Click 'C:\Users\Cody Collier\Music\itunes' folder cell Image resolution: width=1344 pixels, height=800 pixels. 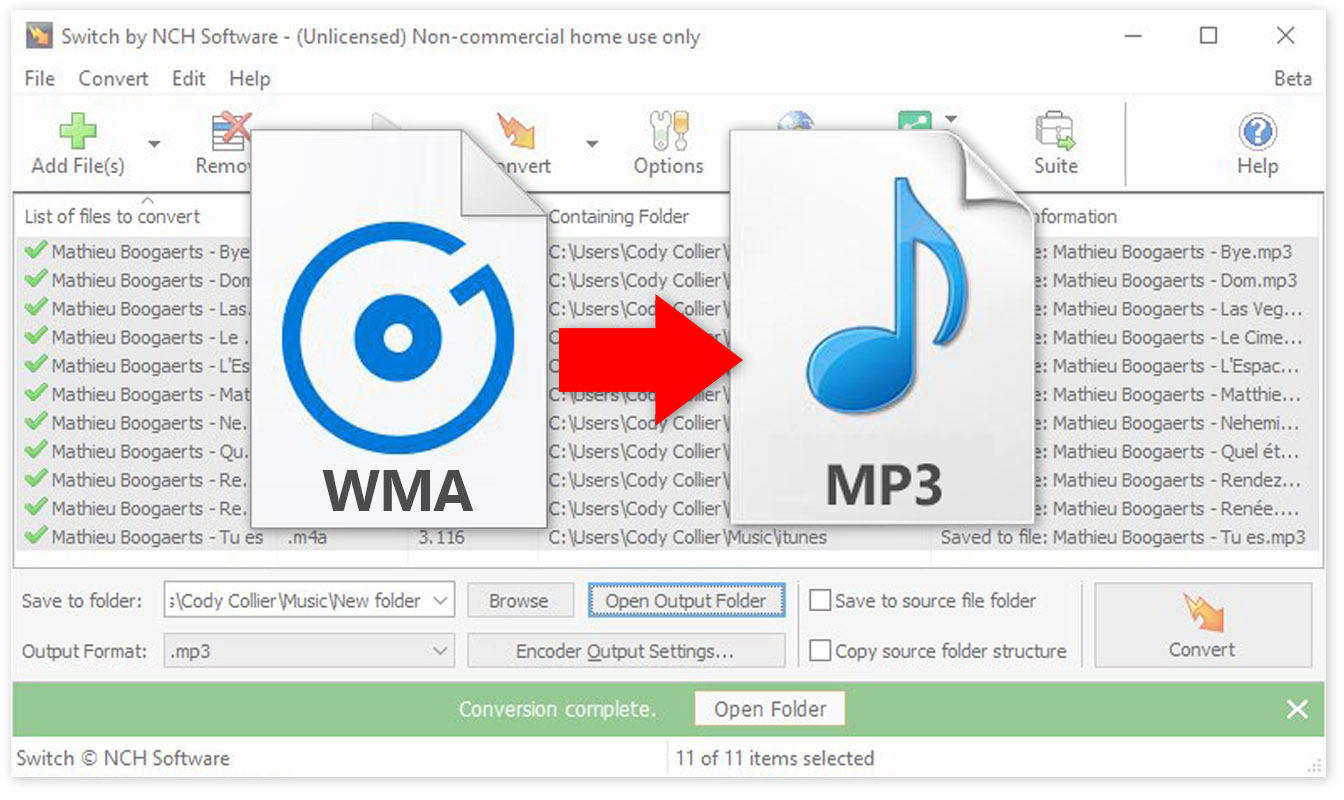coord(687,537)
